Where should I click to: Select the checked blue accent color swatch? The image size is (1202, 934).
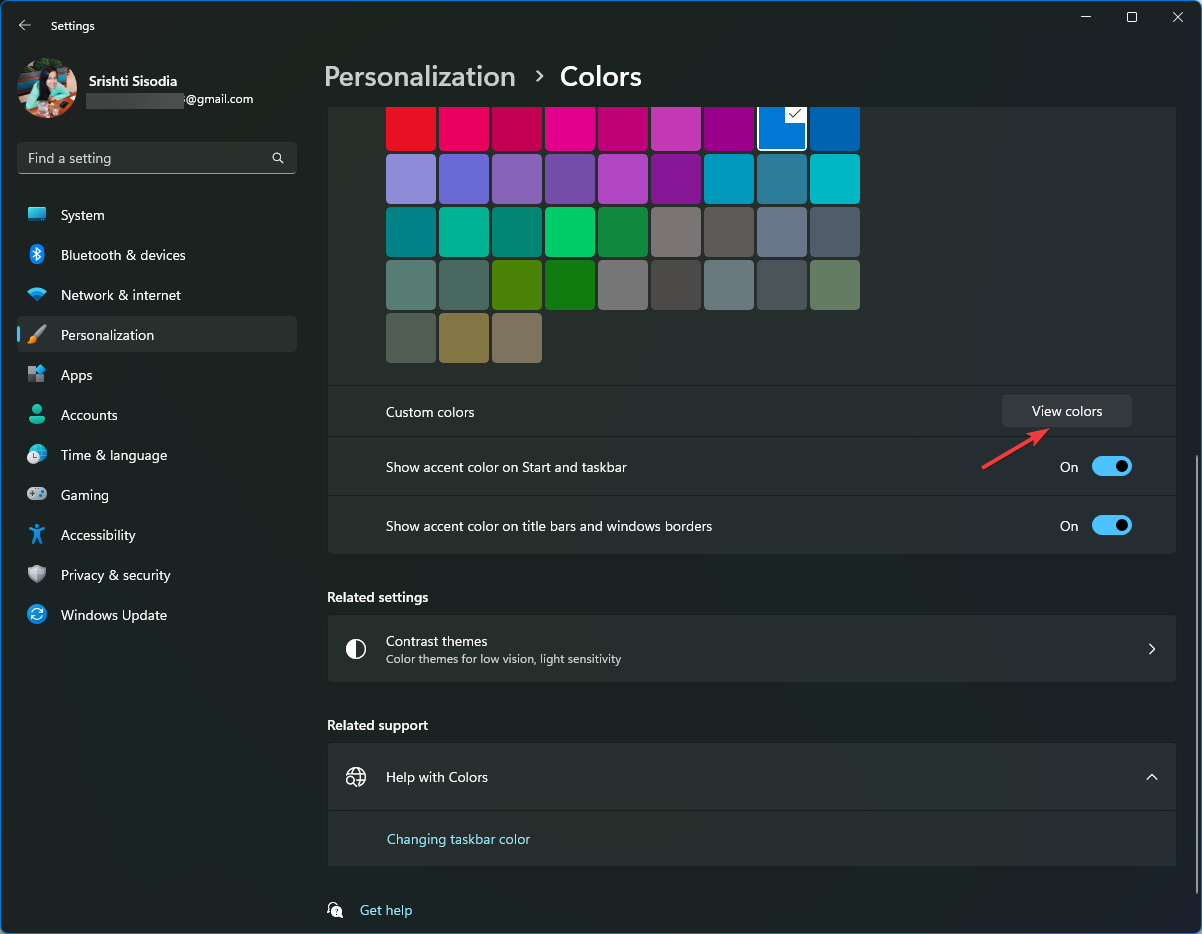[782, 128]
